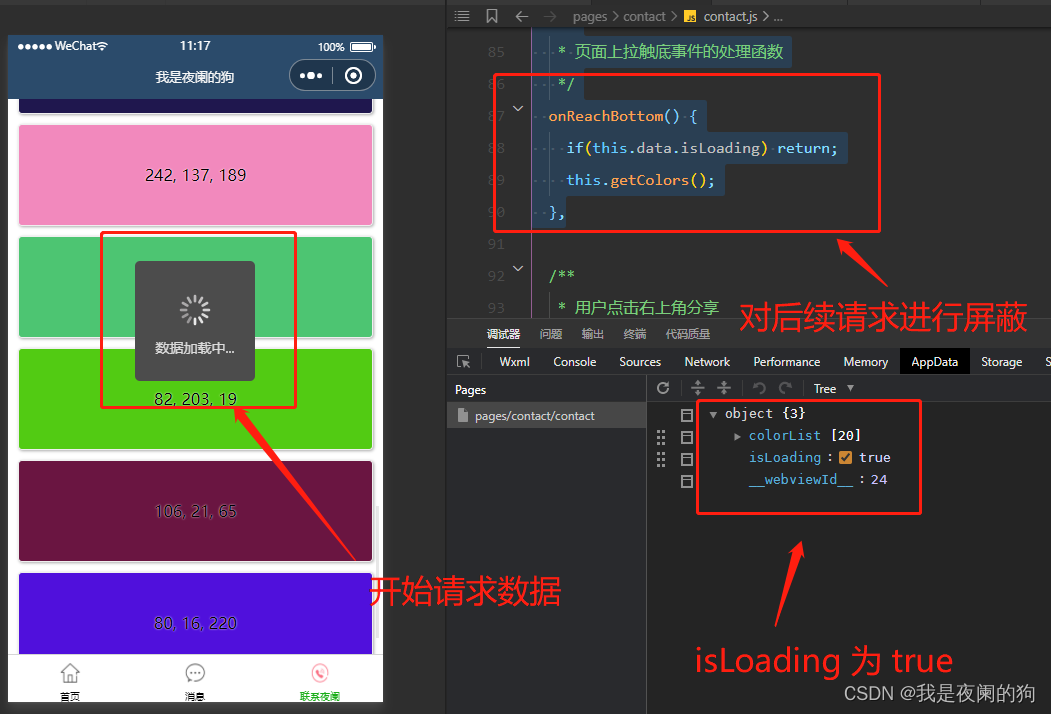1051x714 pixels.
Task: Select the AppData tab
Action: tap(934, 361)
